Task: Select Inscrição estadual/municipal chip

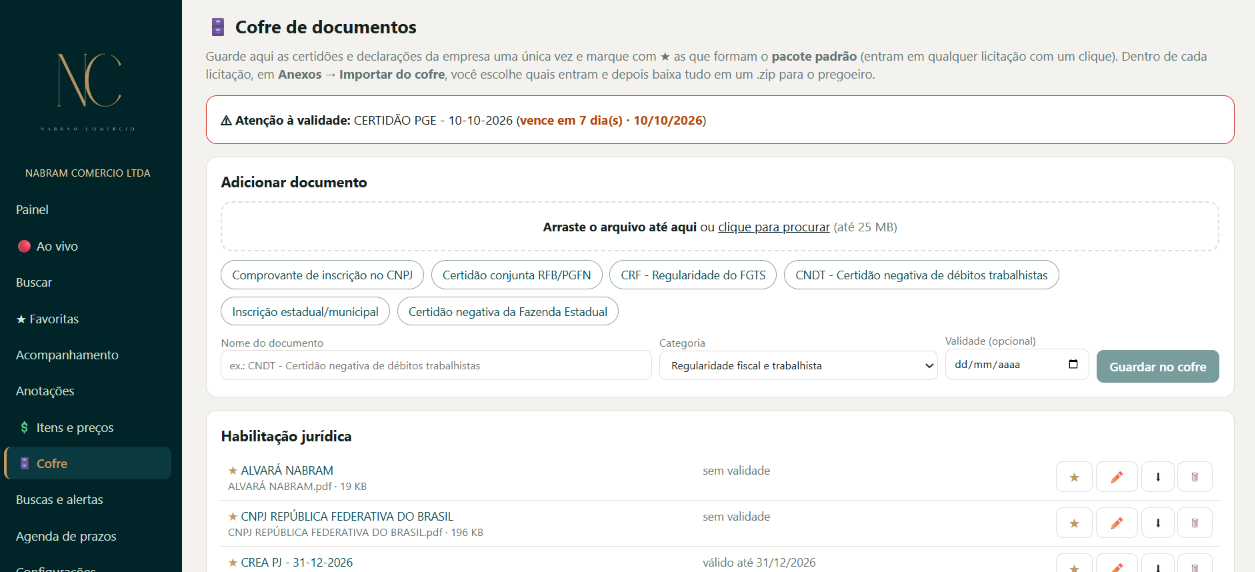Action: [305, 311]
